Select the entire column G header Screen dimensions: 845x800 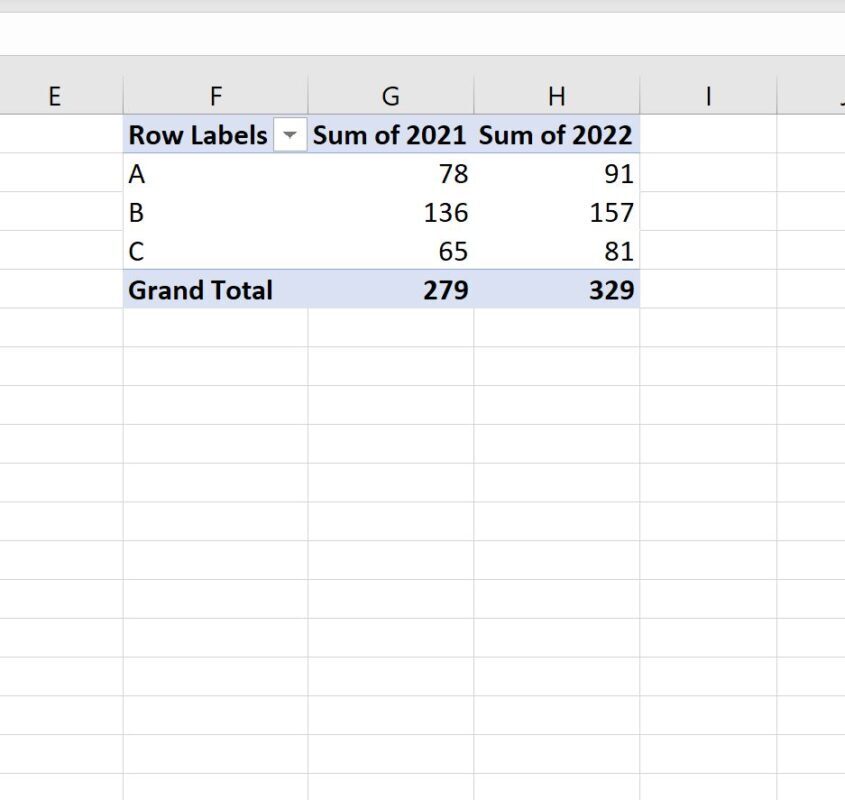pyautogui.click(x=390, y=96)
